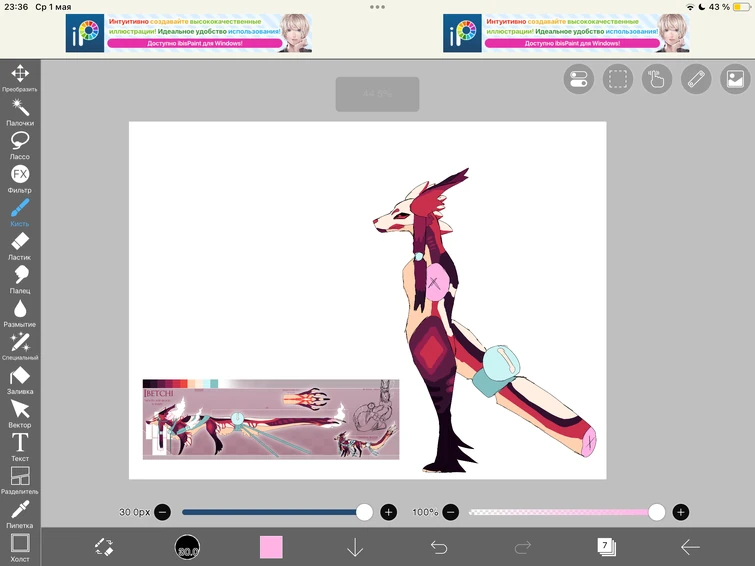Viewport: 755px width, 566px height.
Task: Toggle the selection area button
Action: (618, 80)
